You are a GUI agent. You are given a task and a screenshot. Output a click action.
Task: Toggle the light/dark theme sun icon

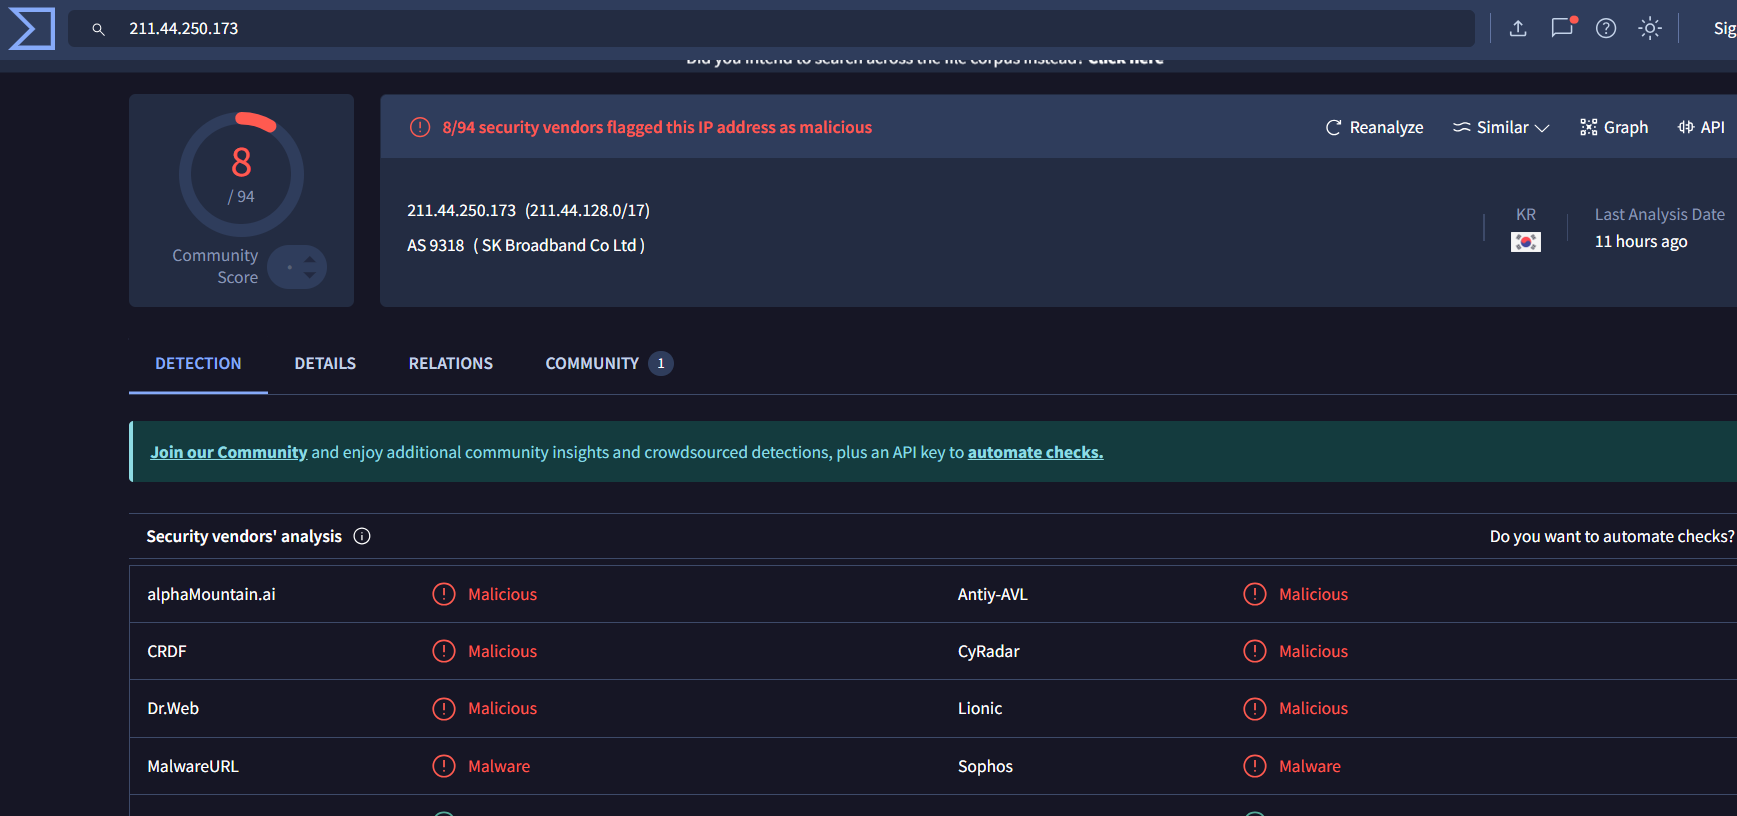pyautogui.click(x=1650, y=28)
